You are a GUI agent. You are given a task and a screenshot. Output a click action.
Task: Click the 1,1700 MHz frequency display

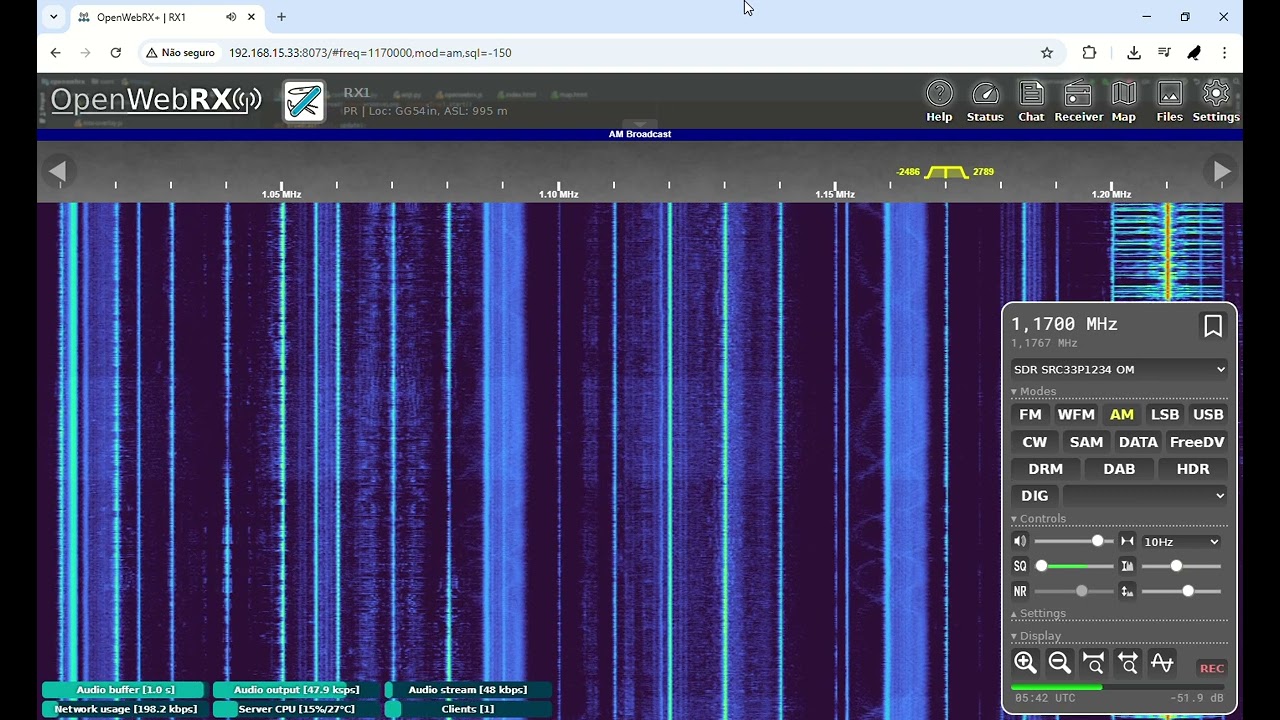pyautogui.click(x=1064, y=324)
